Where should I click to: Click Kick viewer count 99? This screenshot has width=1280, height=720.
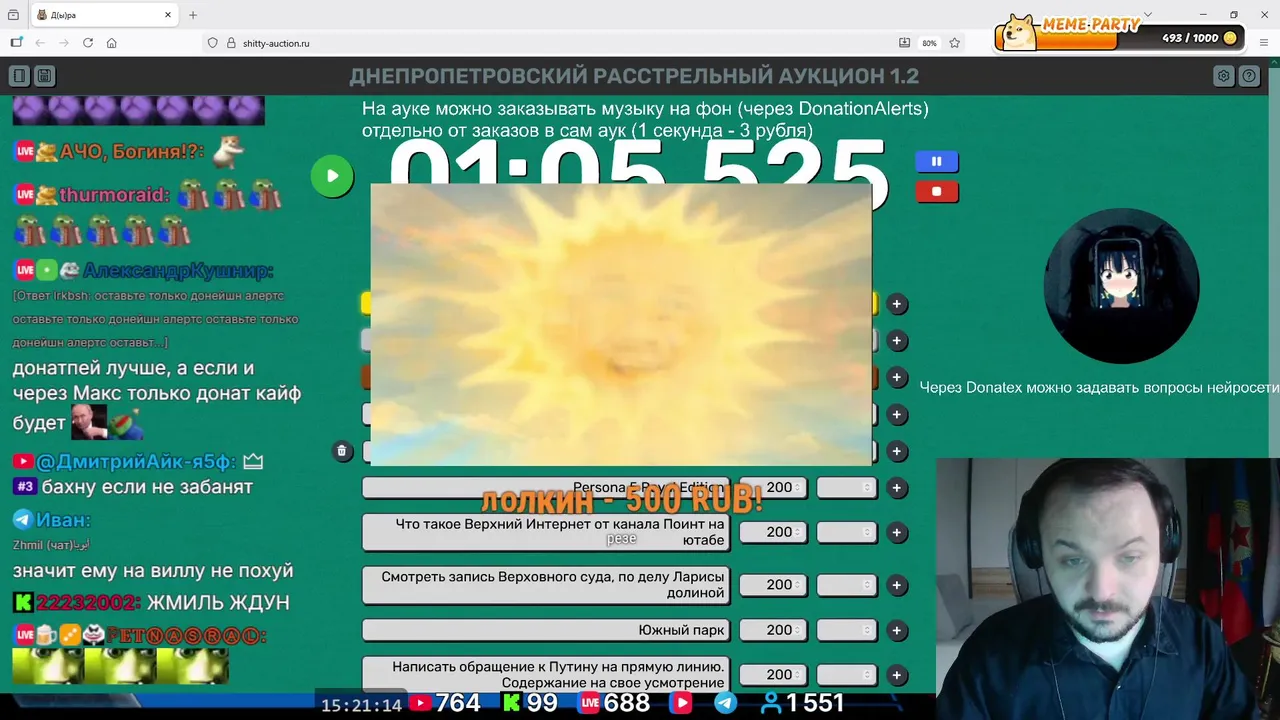(530, 703)
